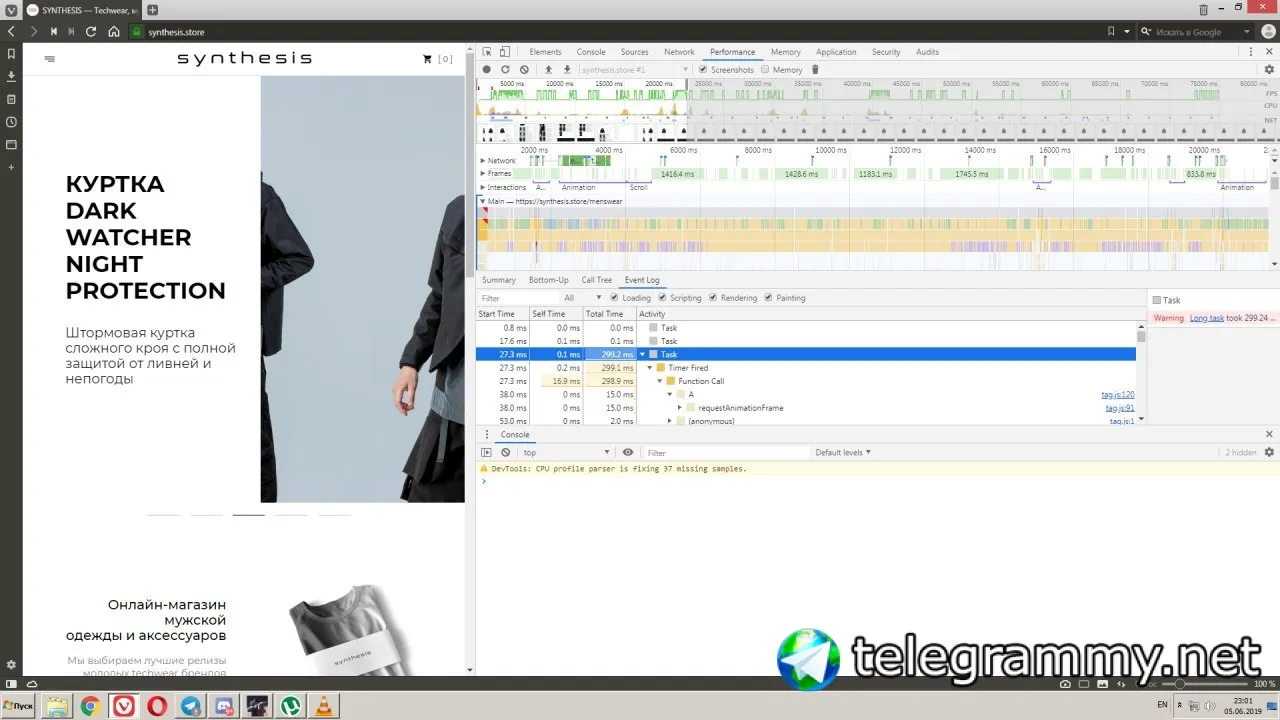The height and width of the screenshot is (720, 1280).
Task: Switch to the Bottom-Up tab
Action: point(548,280)
